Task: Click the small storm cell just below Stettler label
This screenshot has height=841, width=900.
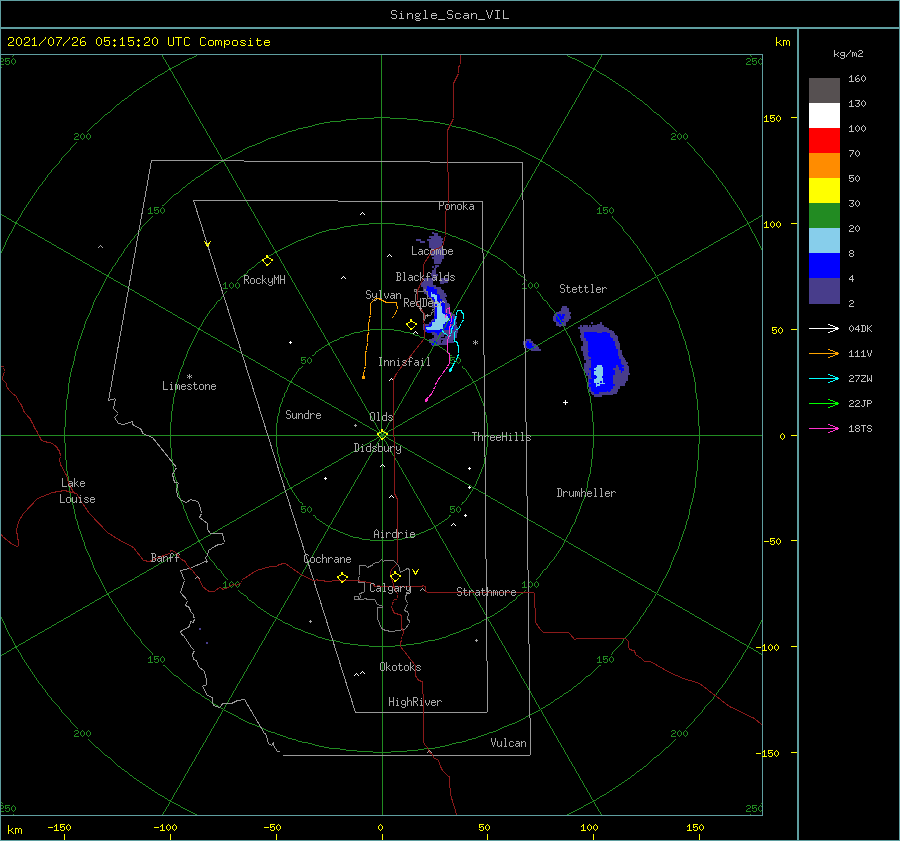Action: point(562,316)
